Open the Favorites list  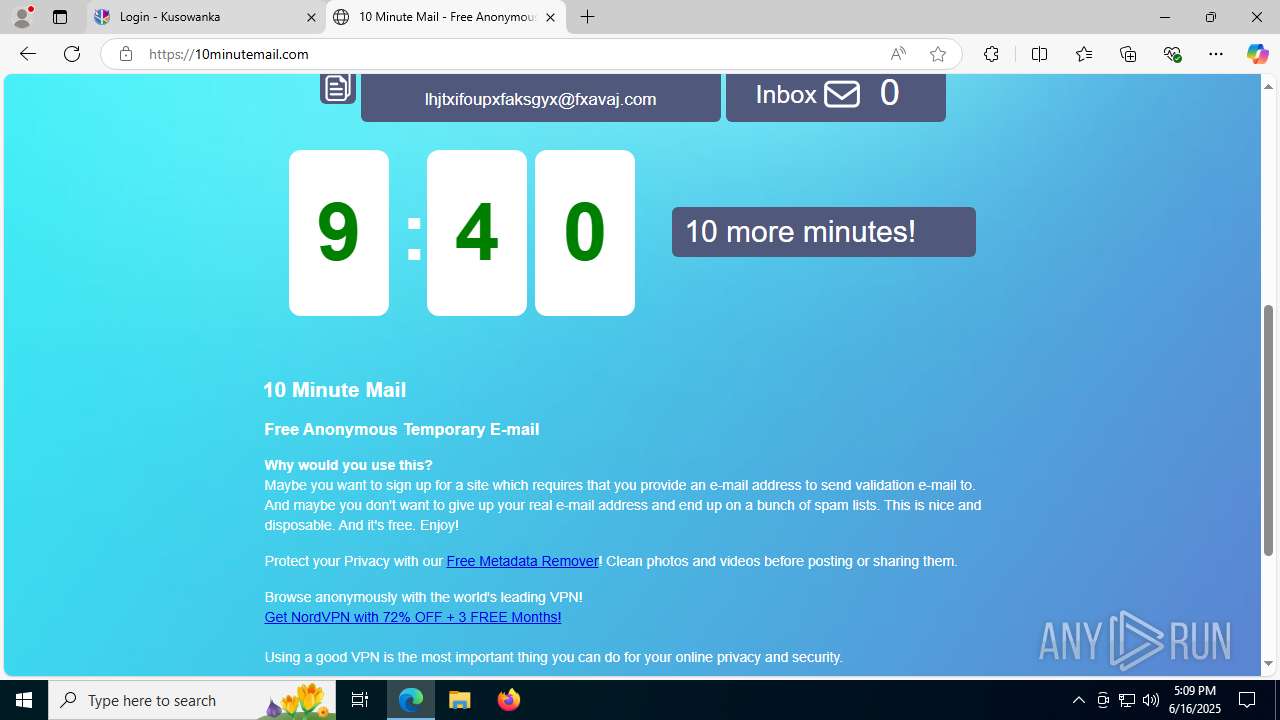point(1084,54)
